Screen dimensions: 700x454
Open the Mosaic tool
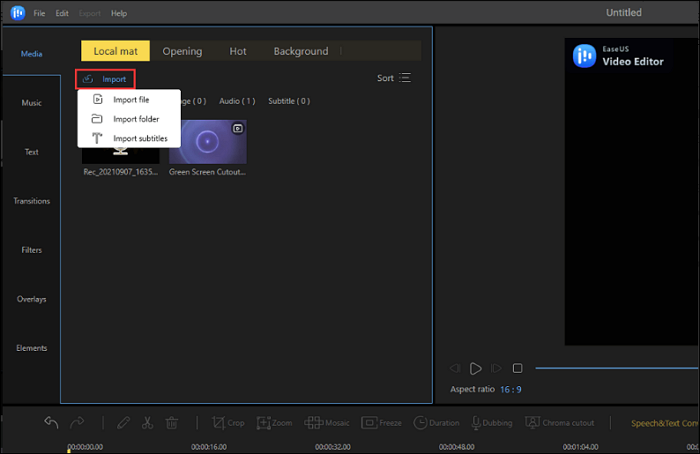(328, 423)
